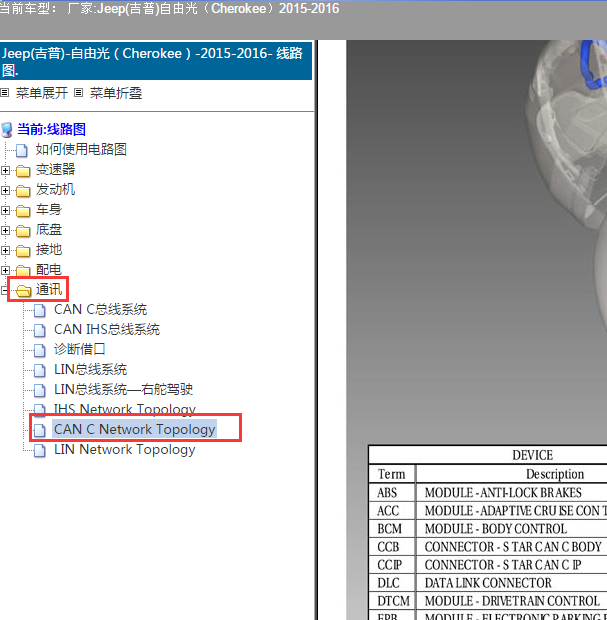This screenshot has width=607, height=620.
Task: Click DATA LINK CONNECTOR description
Action: (x=488, y=583)
